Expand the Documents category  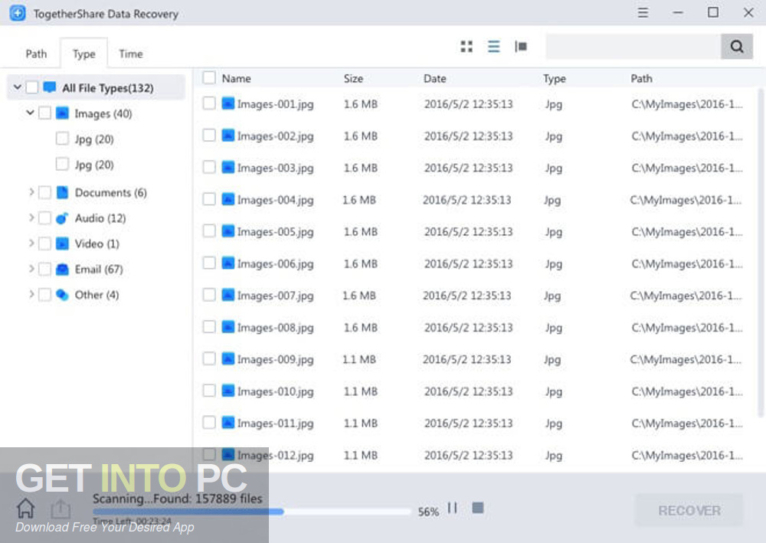(31, 192)
